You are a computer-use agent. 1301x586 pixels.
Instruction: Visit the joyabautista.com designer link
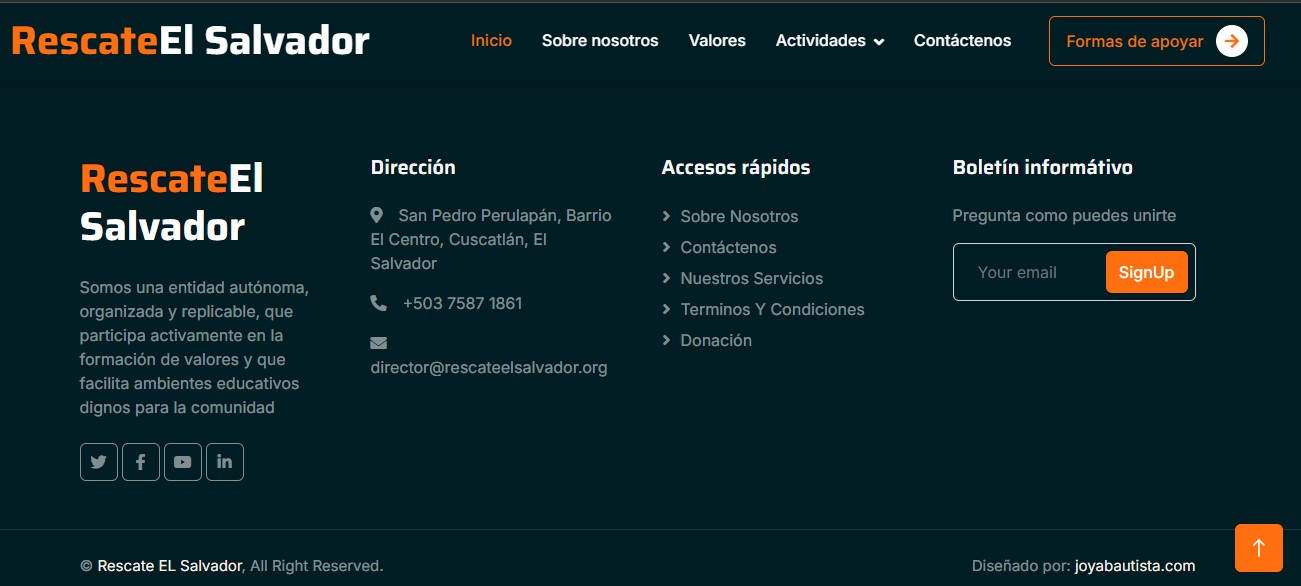coord(1135,566)
